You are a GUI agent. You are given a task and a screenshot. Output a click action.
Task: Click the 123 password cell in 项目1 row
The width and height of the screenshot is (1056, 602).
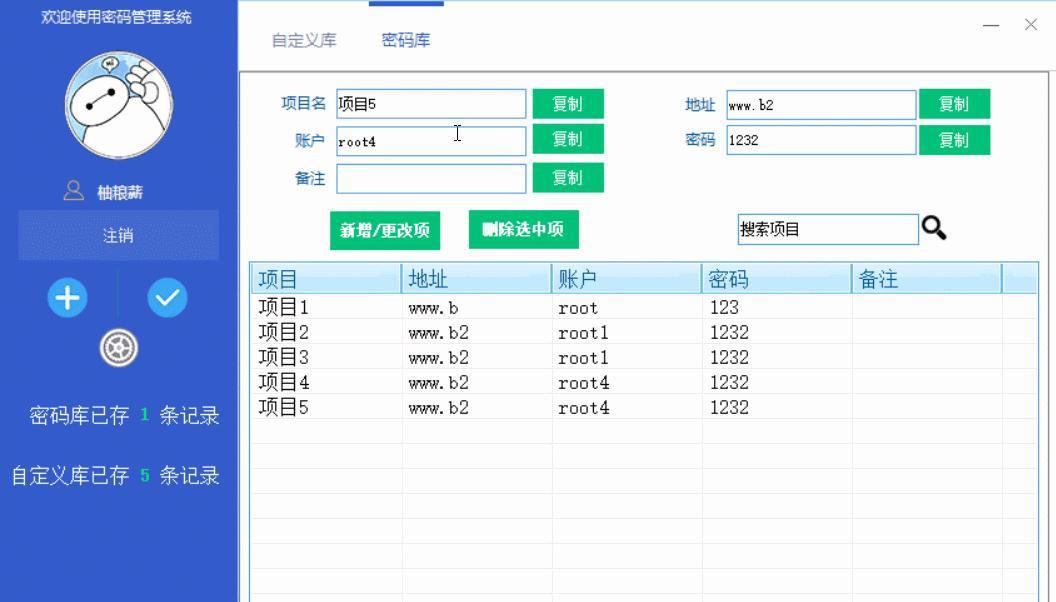pyautogui.click(x=724, y=307)
